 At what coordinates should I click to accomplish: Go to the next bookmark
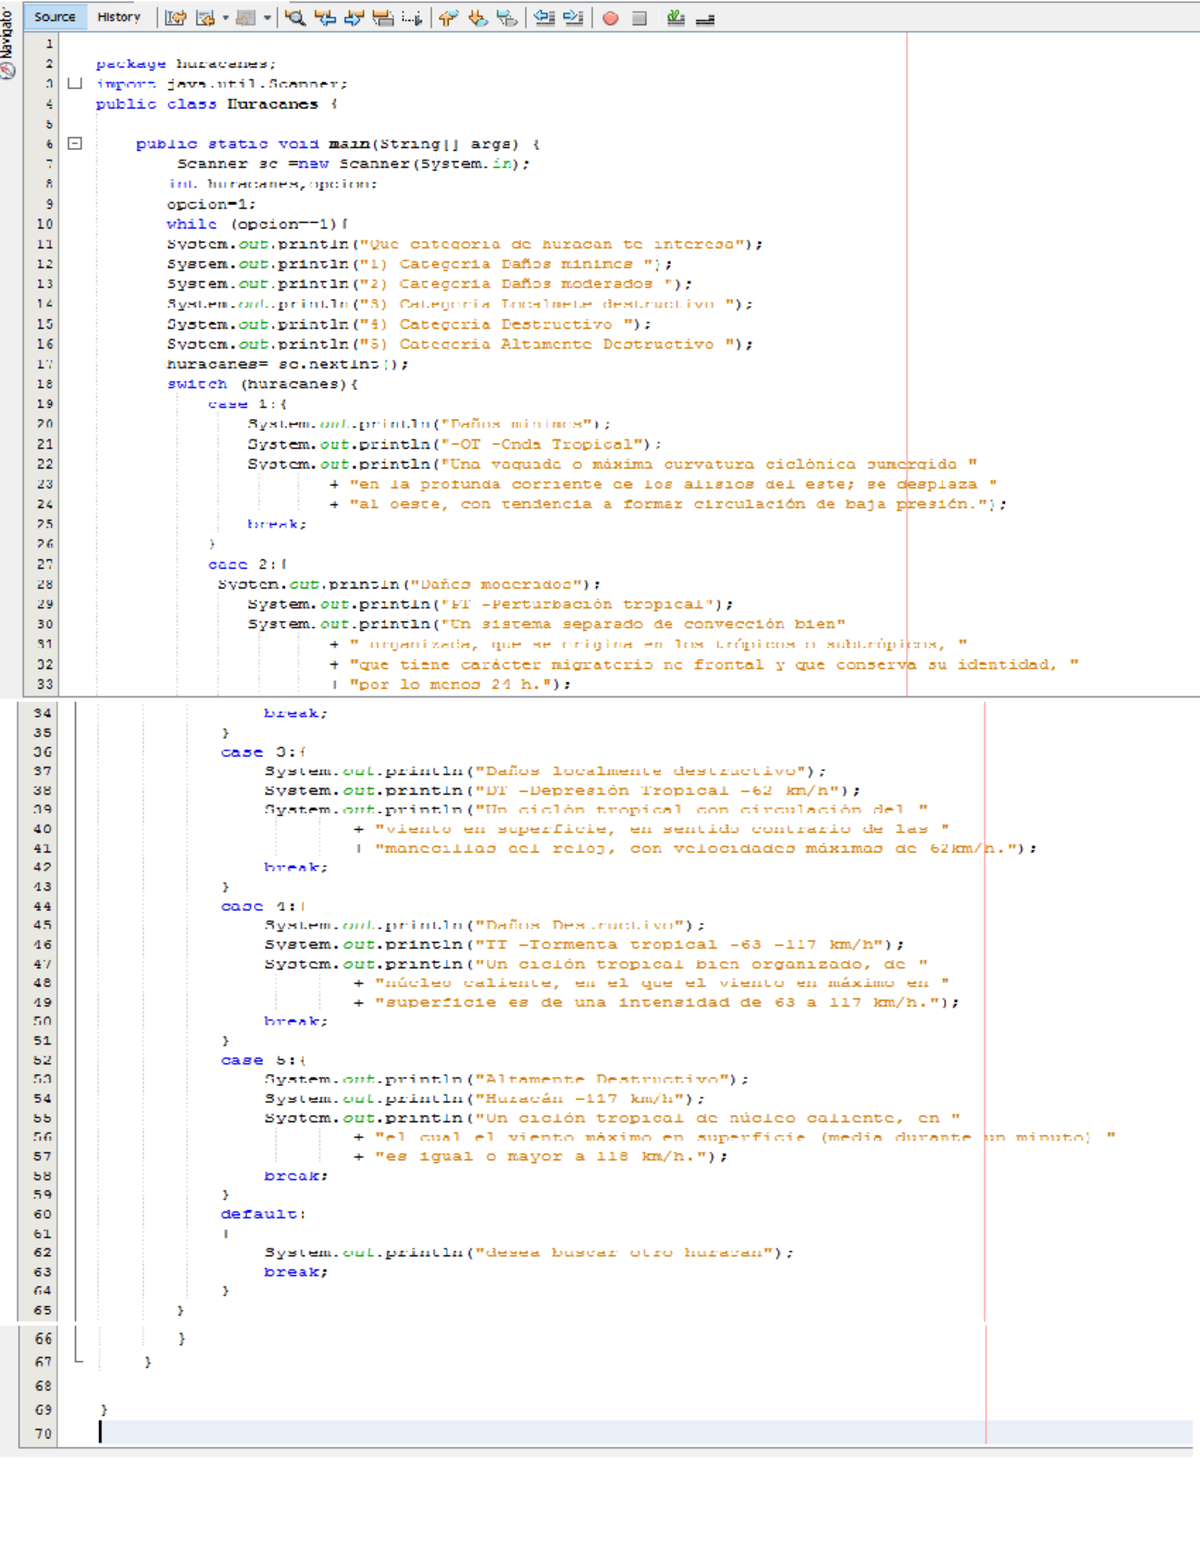click(x=478, y=18)
